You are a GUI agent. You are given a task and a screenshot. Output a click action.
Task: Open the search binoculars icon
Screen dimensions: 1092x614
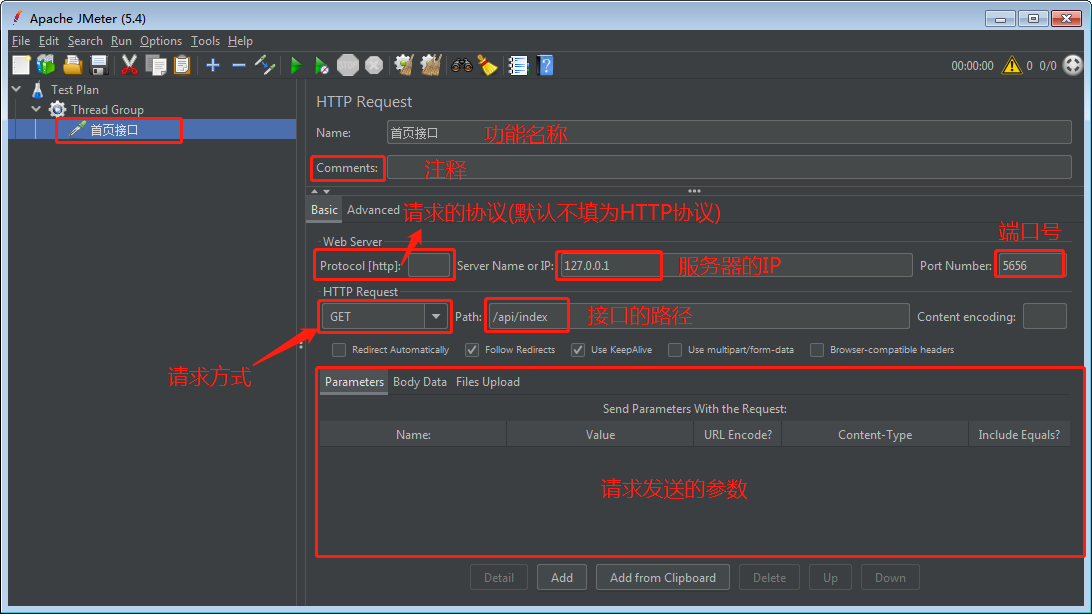462,65
